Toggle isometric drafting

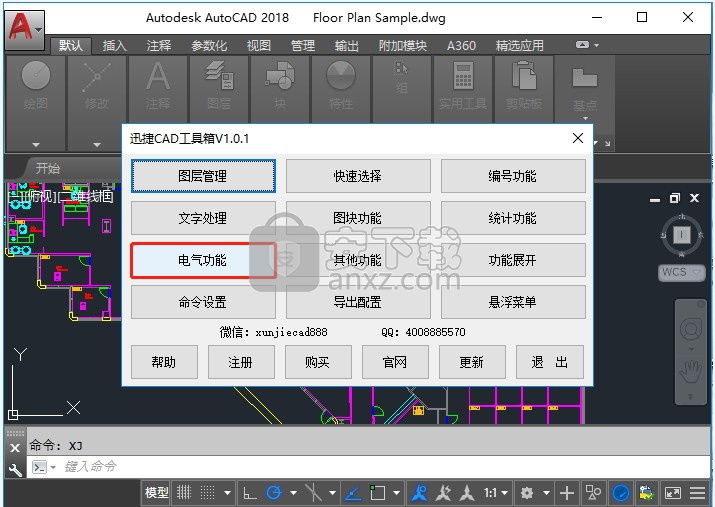(x=313, y=493)
